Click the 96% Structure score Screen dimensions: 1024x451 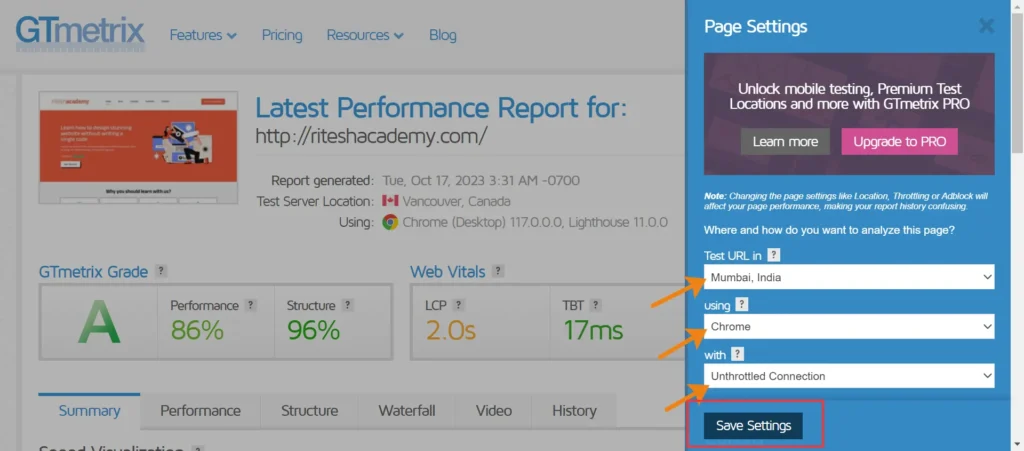313,331
